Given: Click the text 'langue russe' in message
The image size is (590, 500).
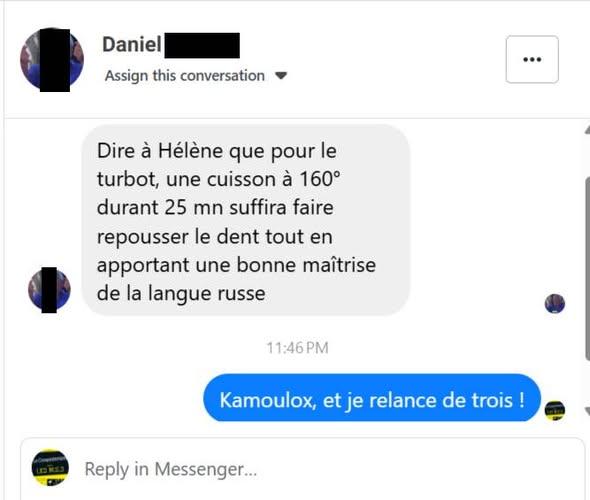Looking at the screenshot, I should pos(207,294).
